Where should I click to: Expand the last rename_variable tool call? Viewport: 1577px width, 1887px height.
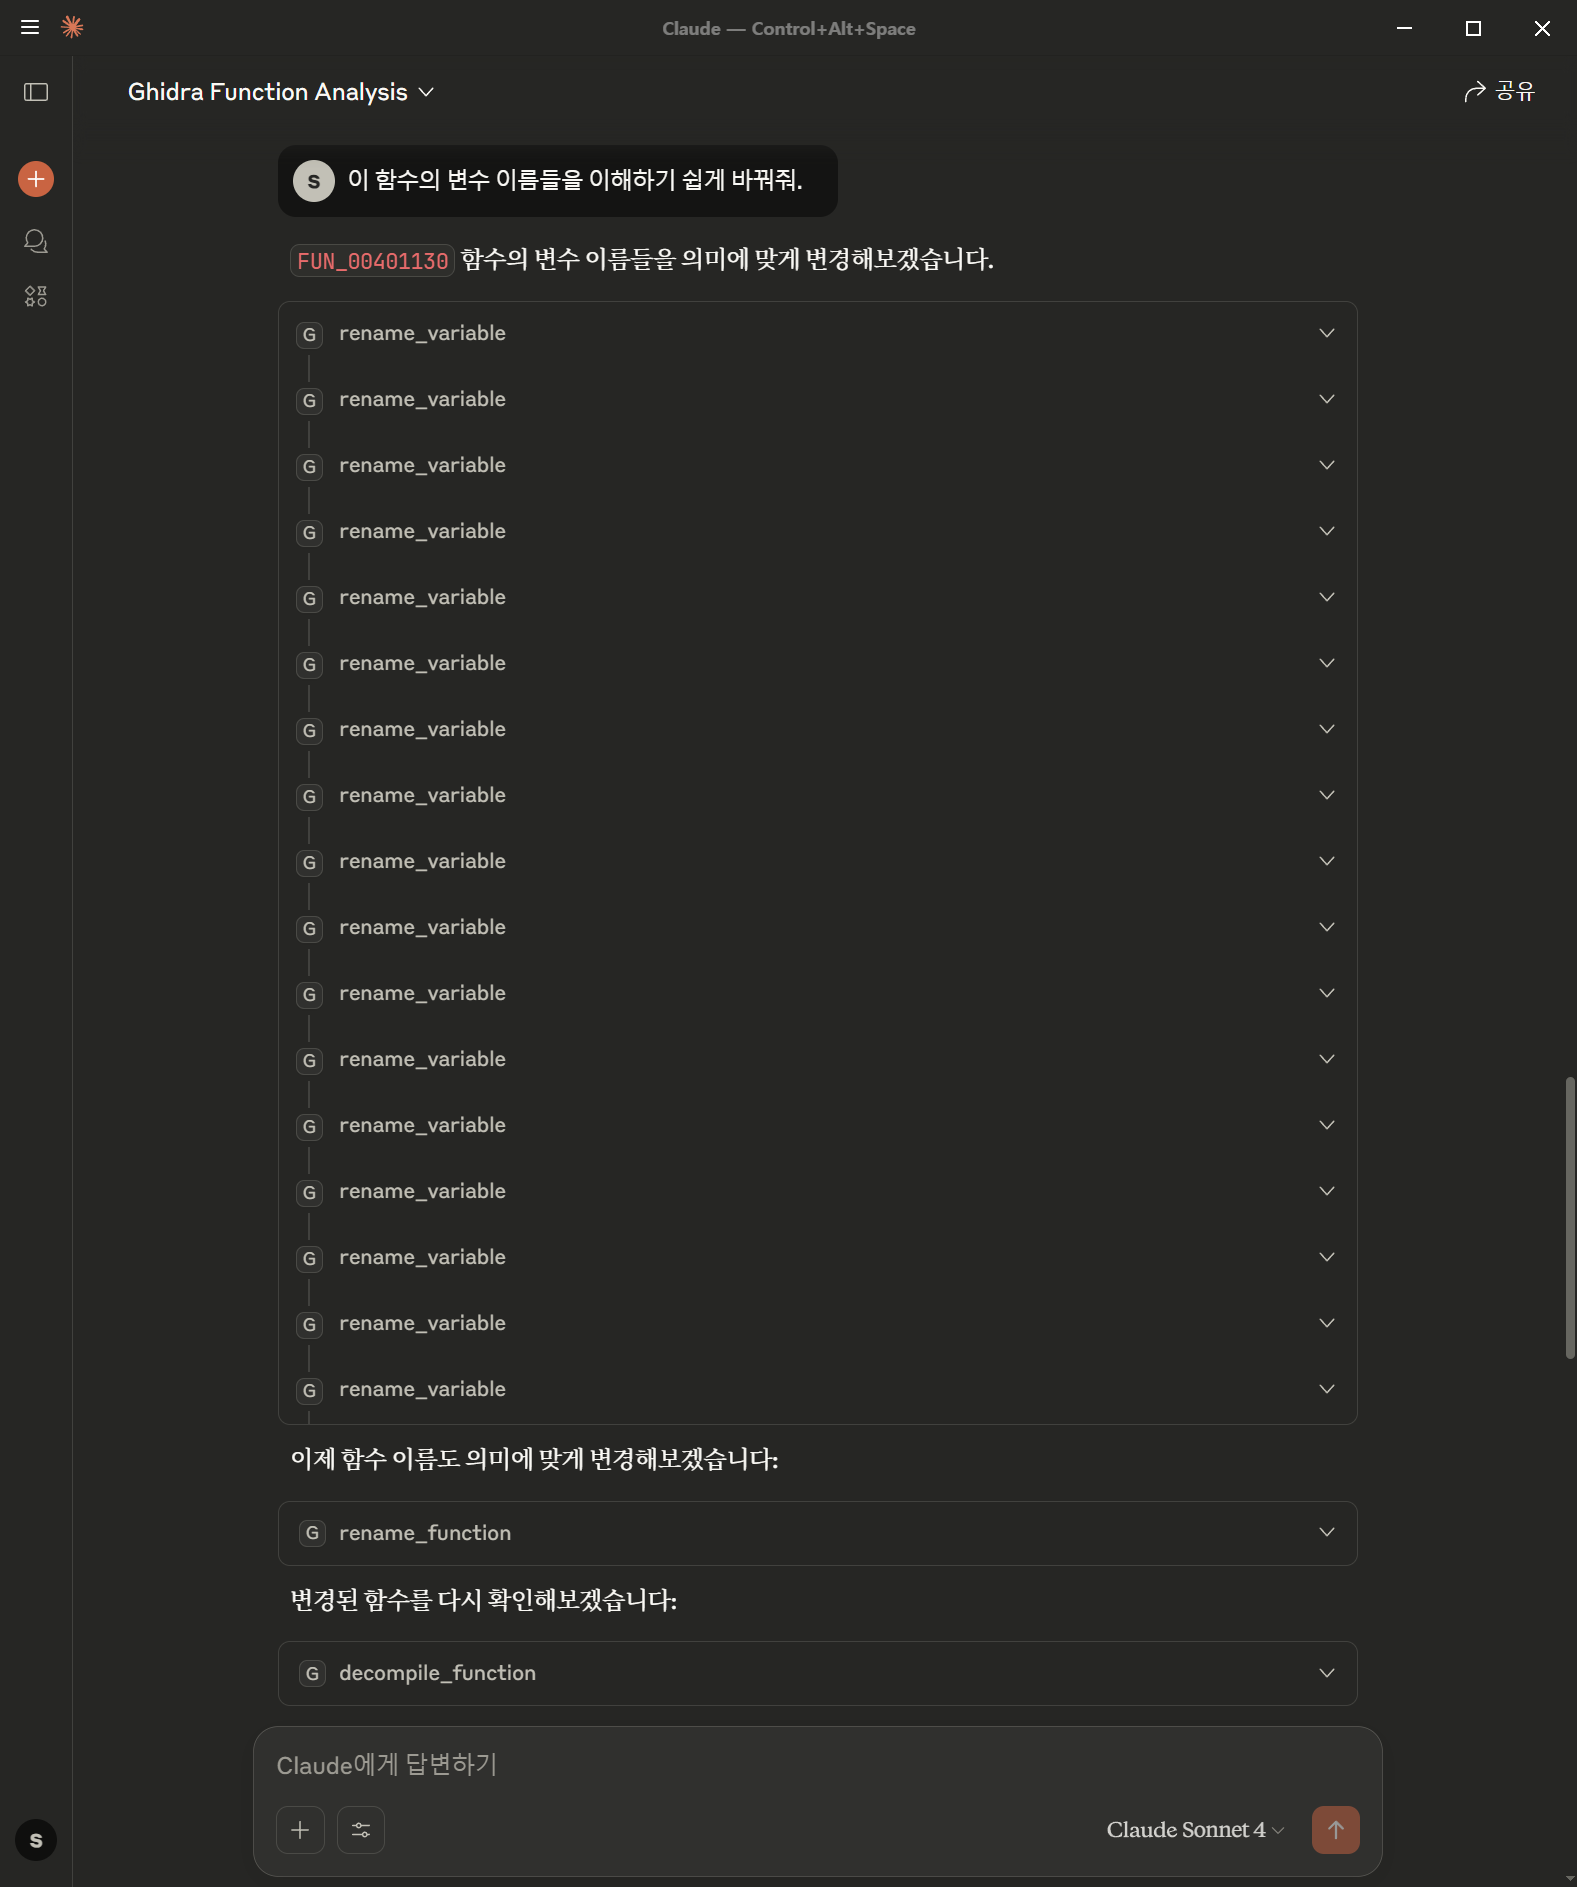click(x=817, y=1389)
